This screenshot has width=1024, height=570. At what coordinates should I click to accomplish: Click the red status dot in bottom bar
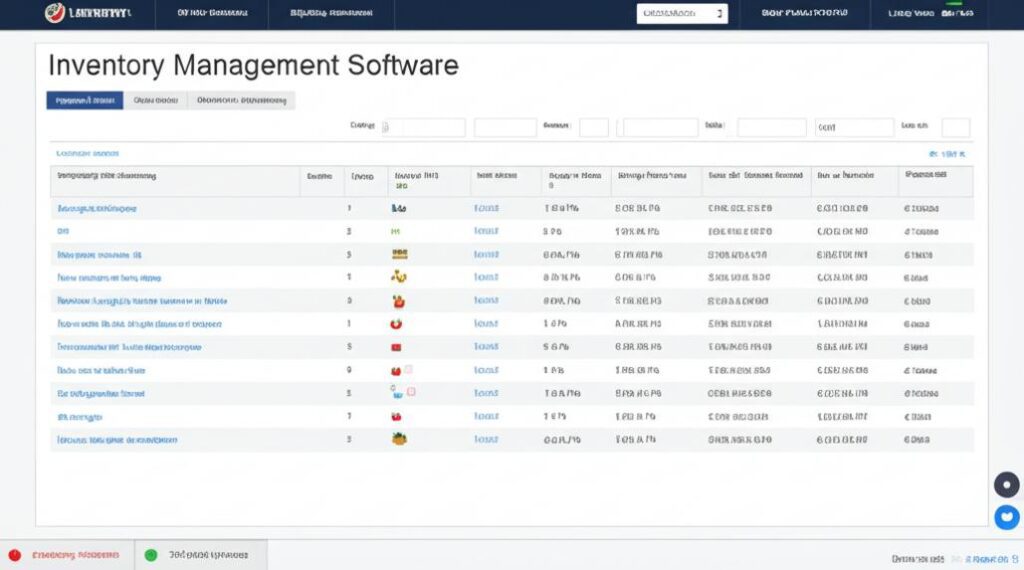pos(15,555)
